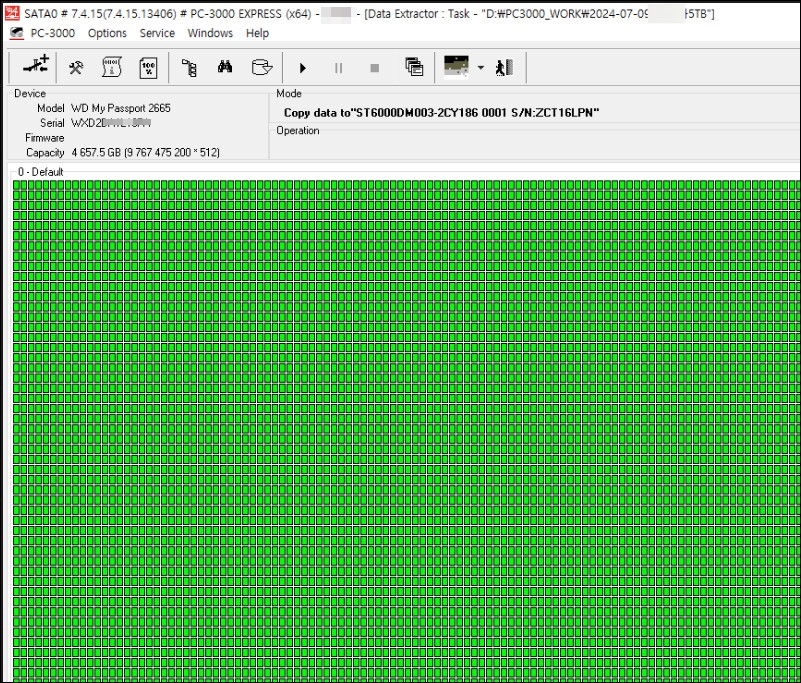
Task: Open the Service menu
Action: [157, 33]
